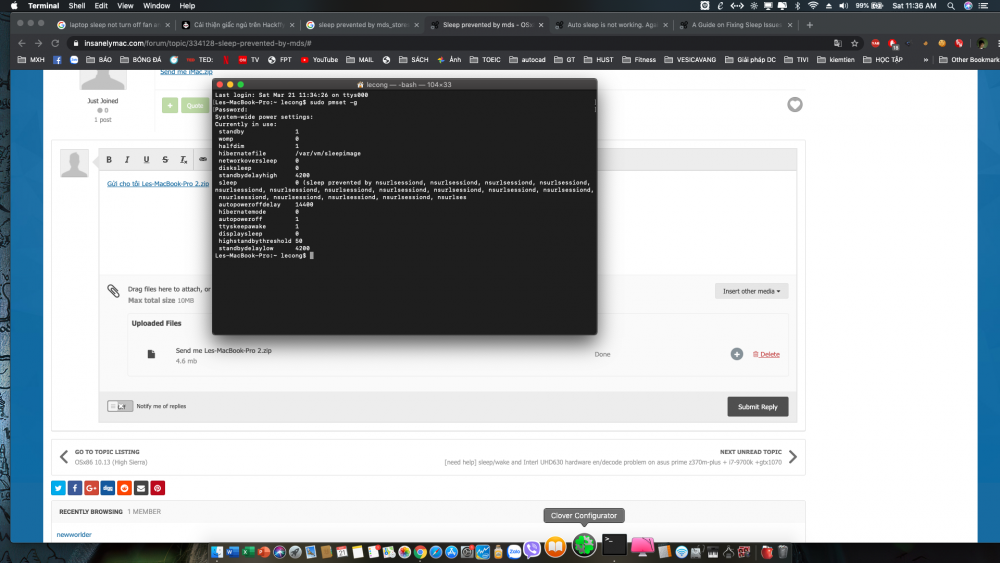
Task: Toggle strikethrough in the reply editor
Action: [x=165, y=159]
